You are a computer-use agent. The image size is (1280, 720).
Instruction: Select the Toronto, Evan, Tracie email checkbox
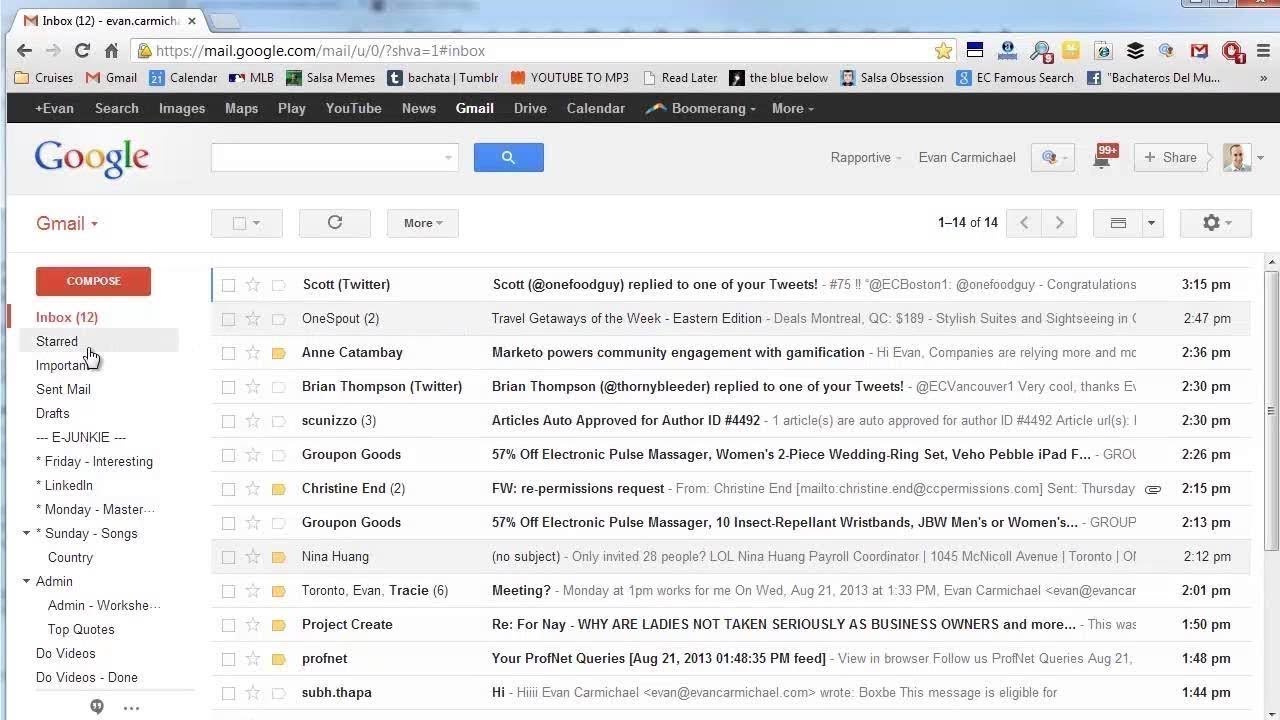pos(229,591)
